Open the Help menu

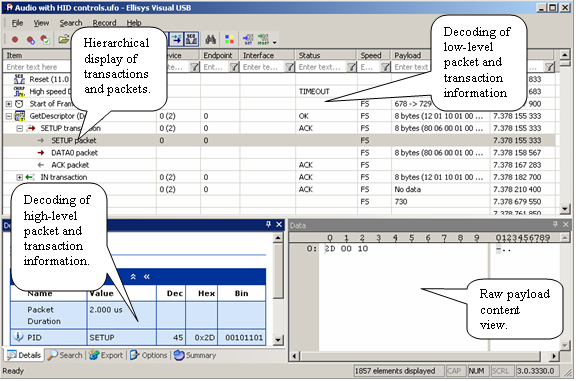tap(134, 23)
